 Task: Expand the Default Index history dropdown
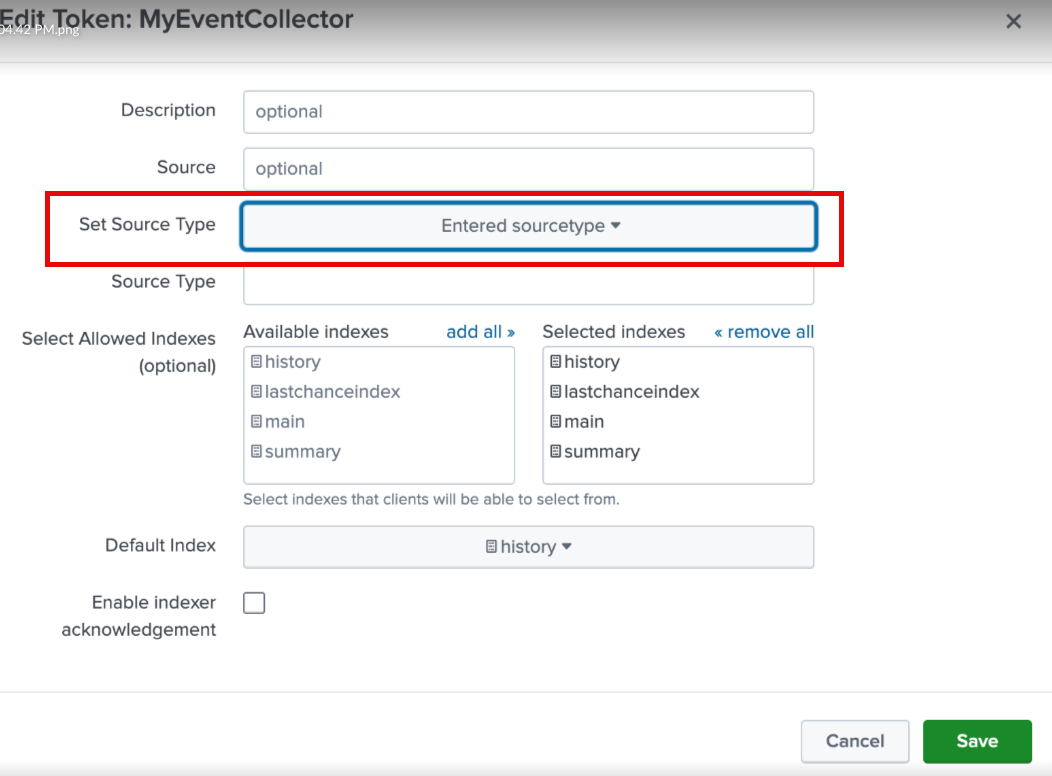point(529,547)
